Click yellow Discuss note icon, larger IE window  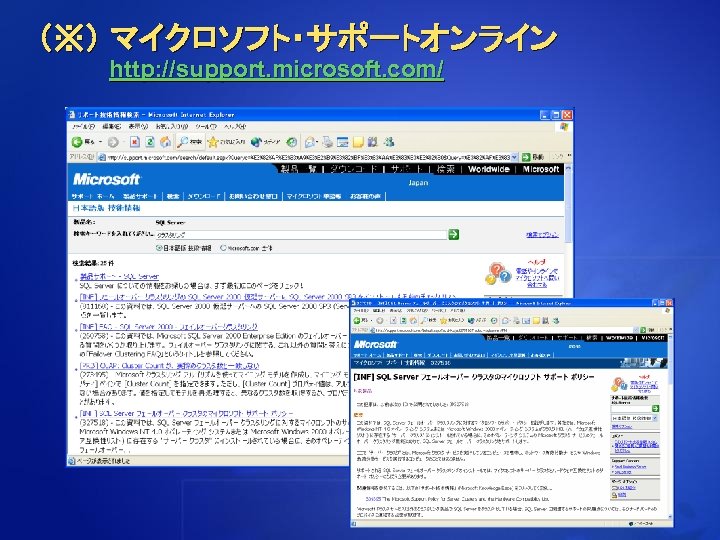click(358, 142)
